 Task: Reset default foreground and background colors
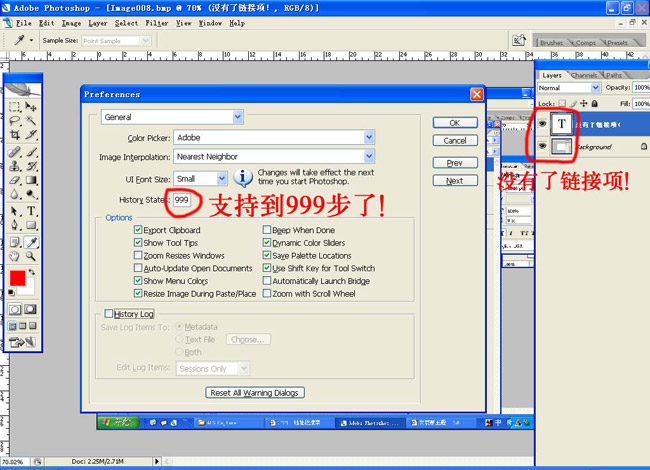point(11,293)
